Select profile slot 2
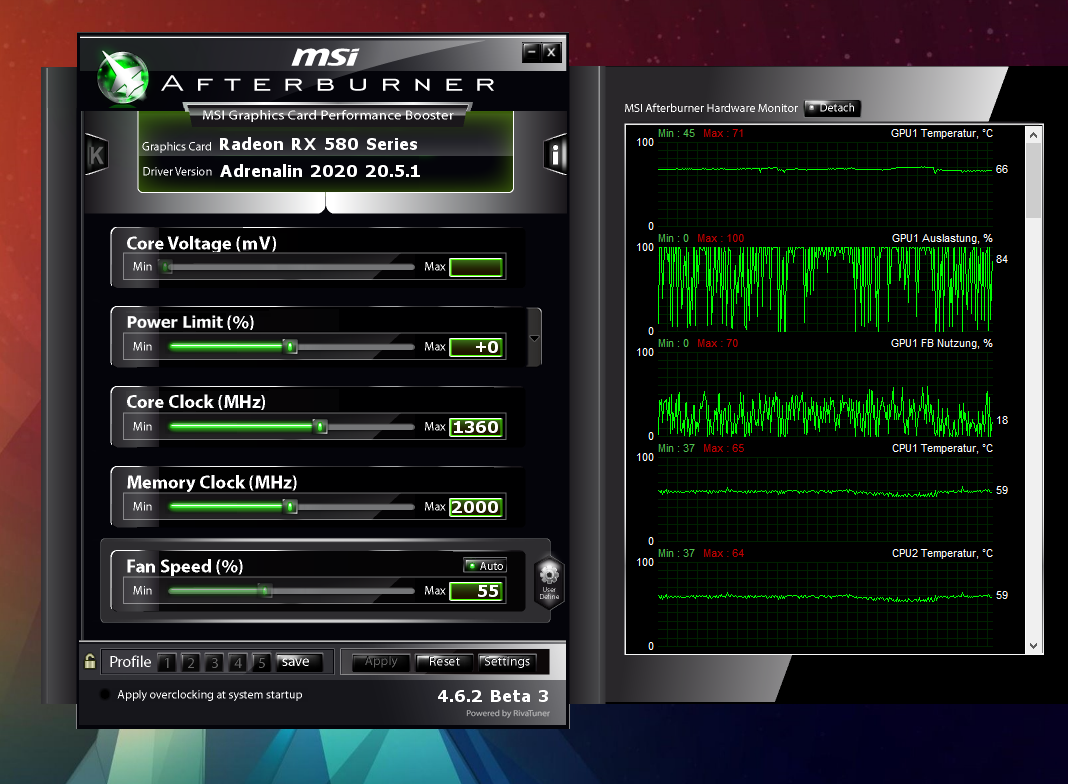Image resolution: width=1068 pixels, height=784 pixels. point(191,662)
